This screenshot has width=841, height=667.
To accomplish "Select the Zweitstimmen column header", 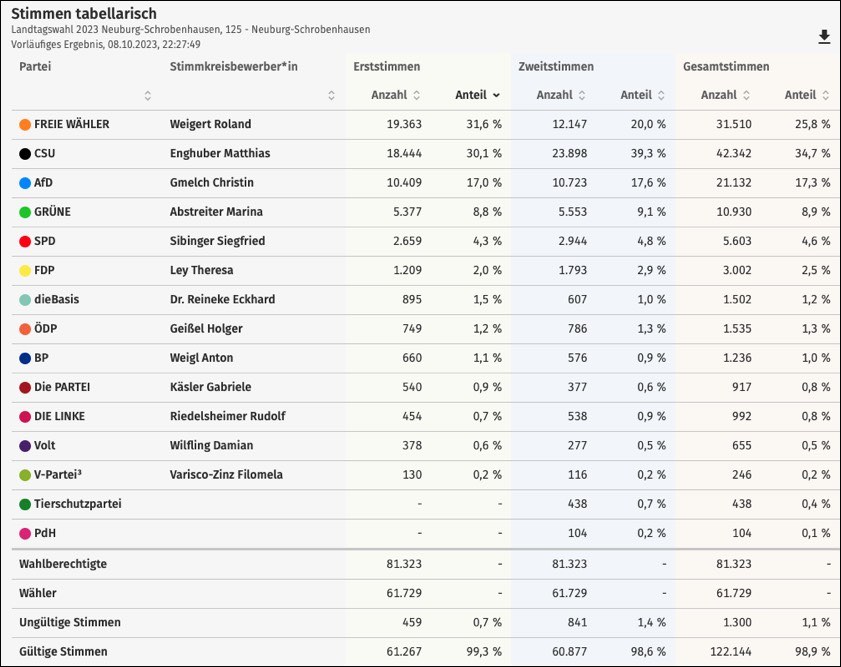I will tap(556, 67).
